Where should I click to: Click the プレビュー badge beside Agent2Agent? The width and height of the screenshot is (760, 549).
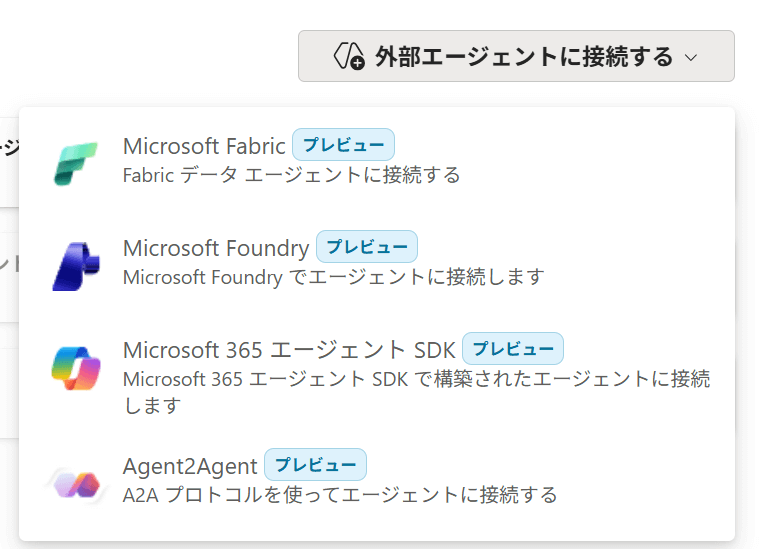(316, 465)
